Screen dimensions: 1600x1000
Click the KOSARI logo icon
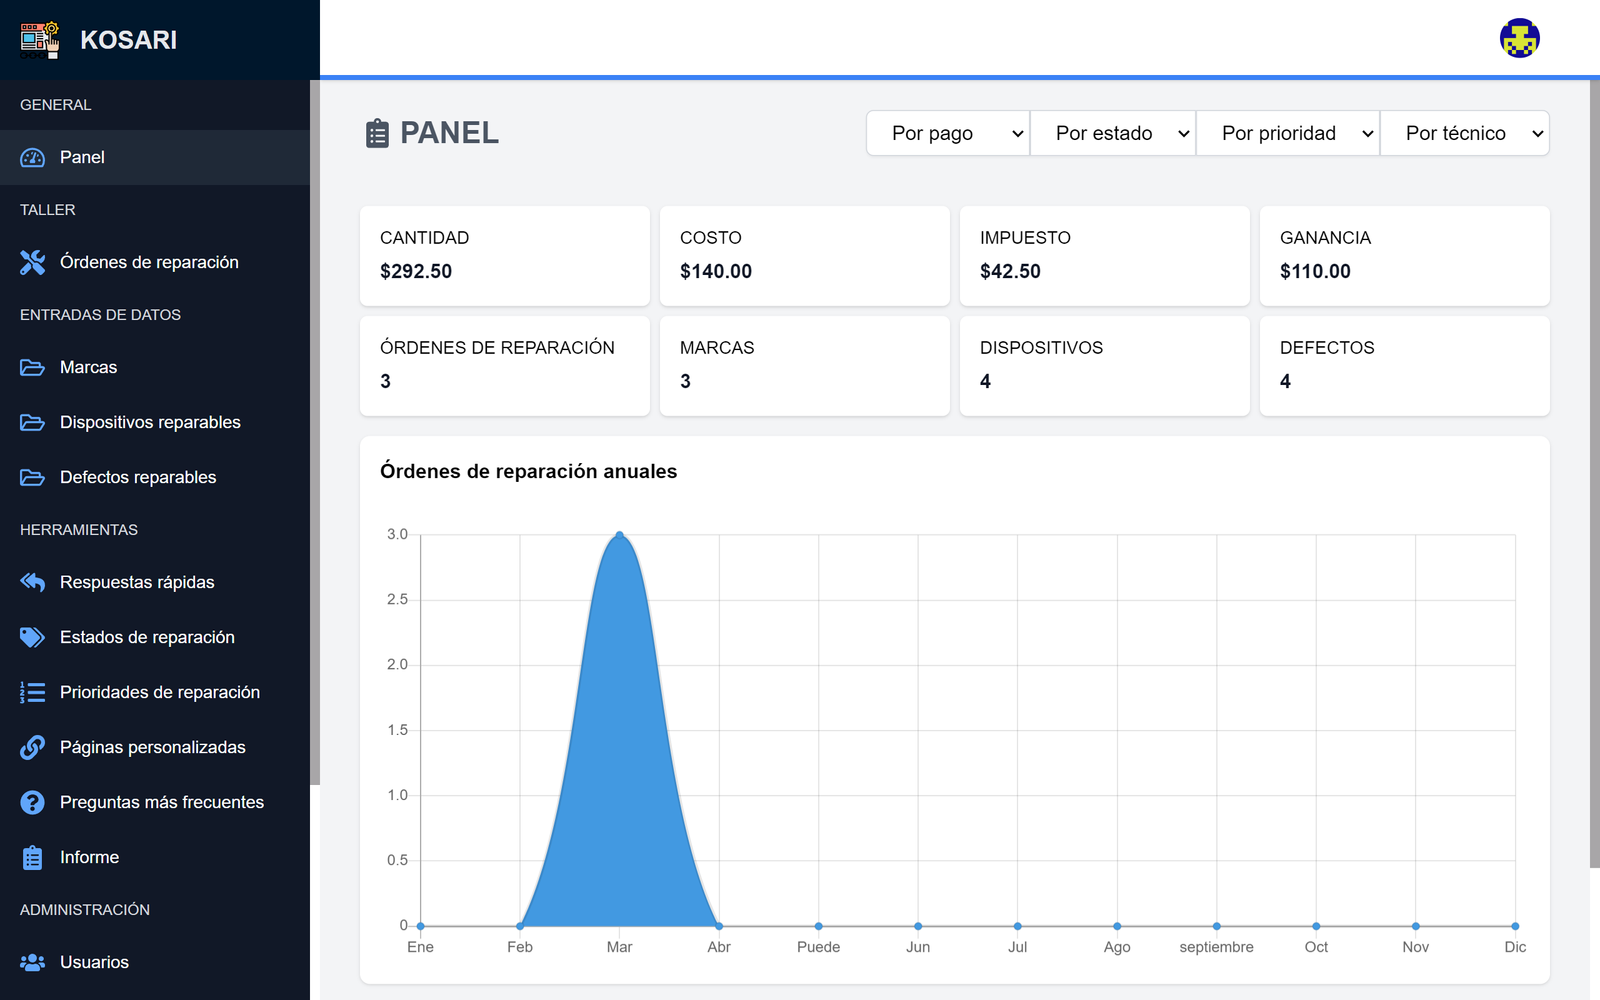tap(40, 40)
